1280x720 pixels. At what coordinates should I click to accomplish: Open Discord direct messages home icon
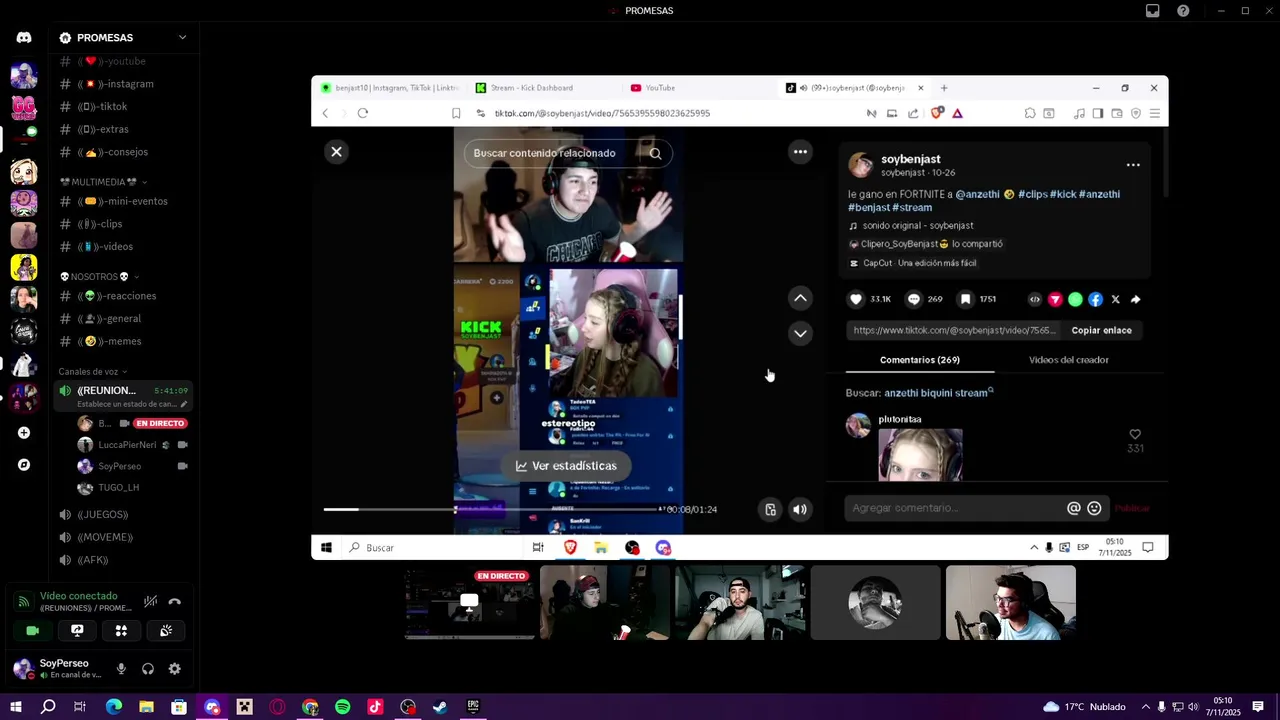tap(24, 38)
